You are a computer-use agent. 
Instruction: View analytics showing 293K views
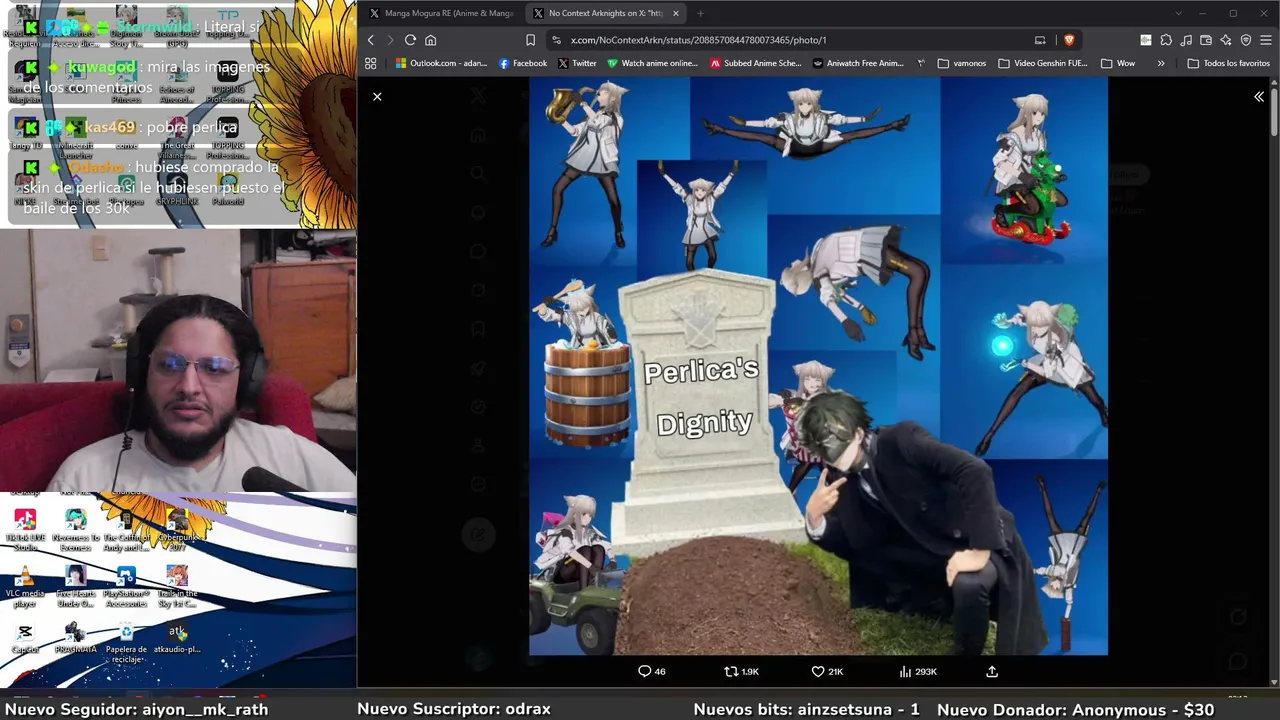click(918, 672)
